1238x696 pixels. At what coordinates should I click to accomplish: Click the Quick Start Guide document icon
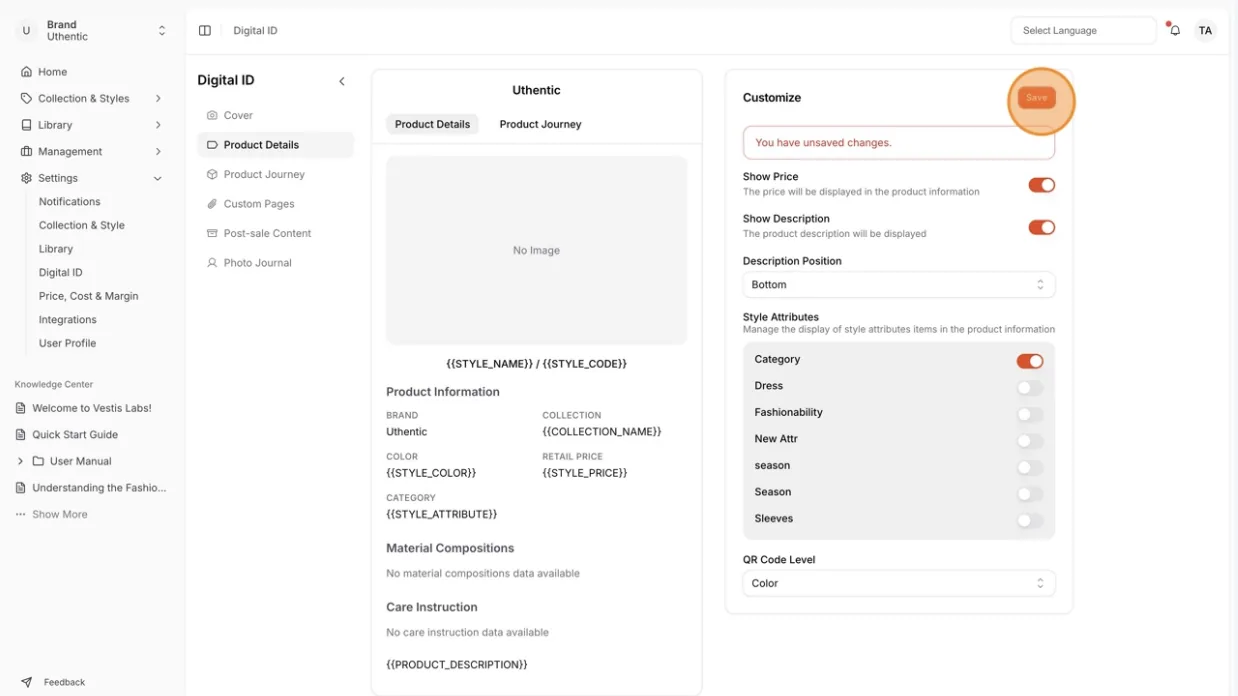coord(21,435)
